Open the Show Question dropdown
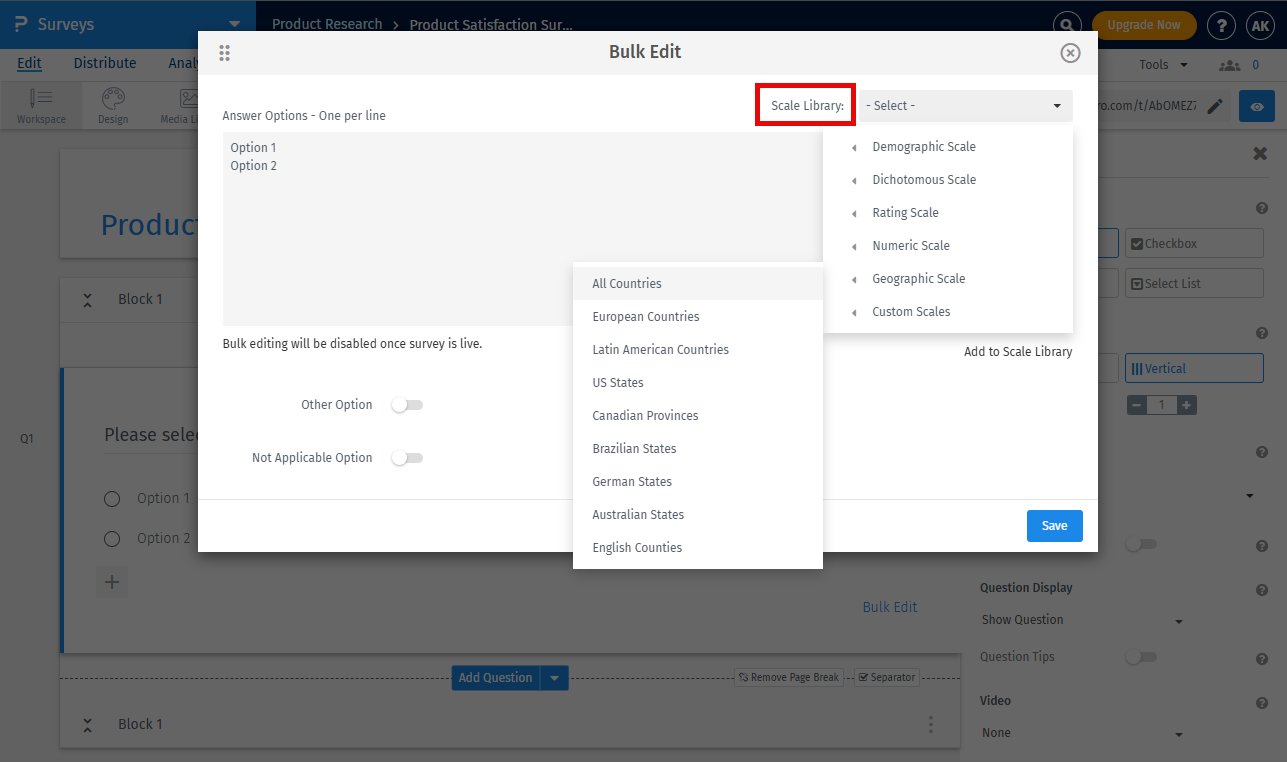 (1082, 620)
